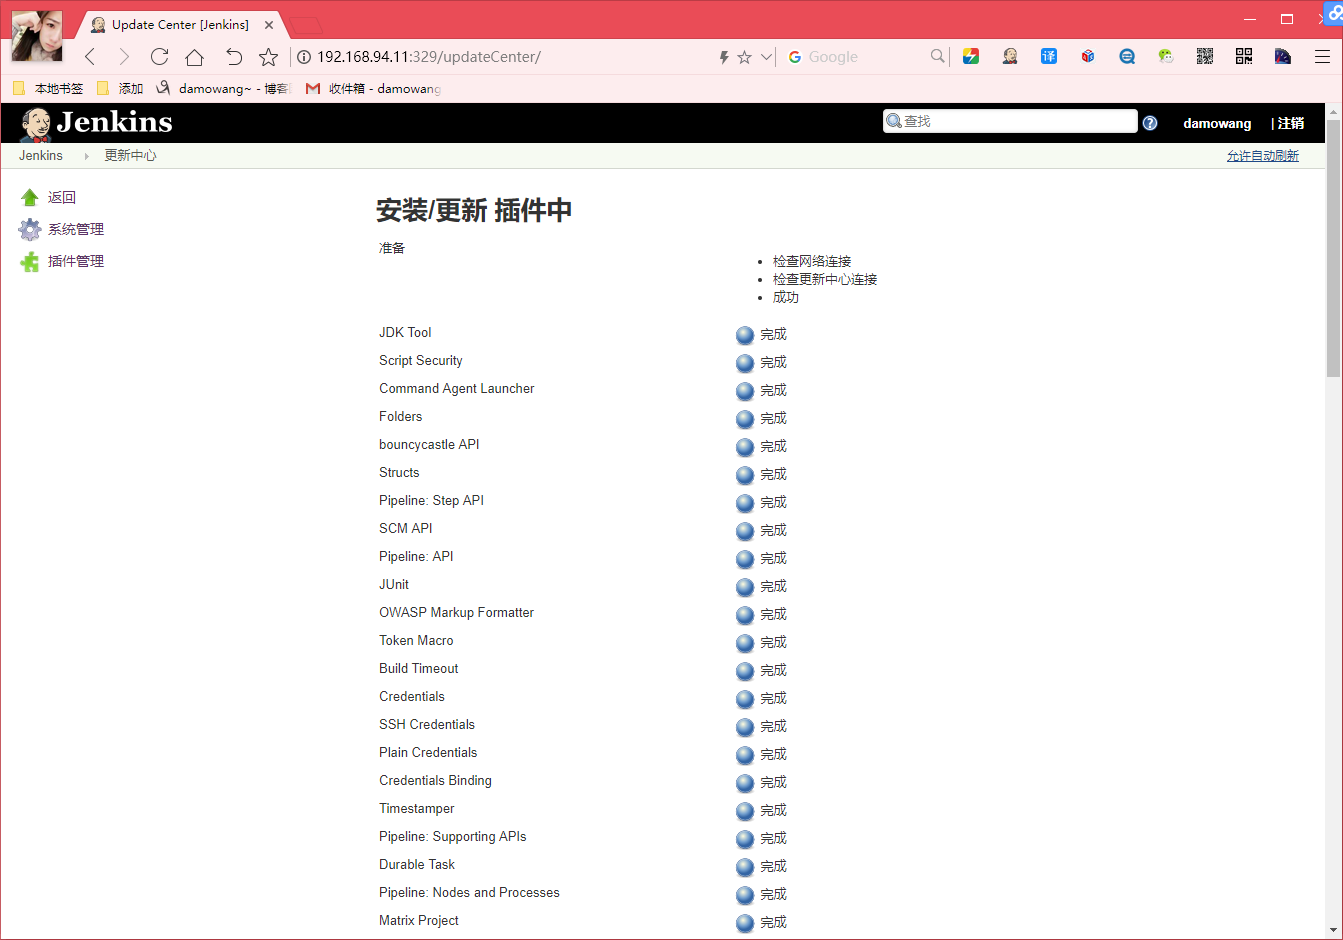Click 返回 in the sidebar

[62, 197]
